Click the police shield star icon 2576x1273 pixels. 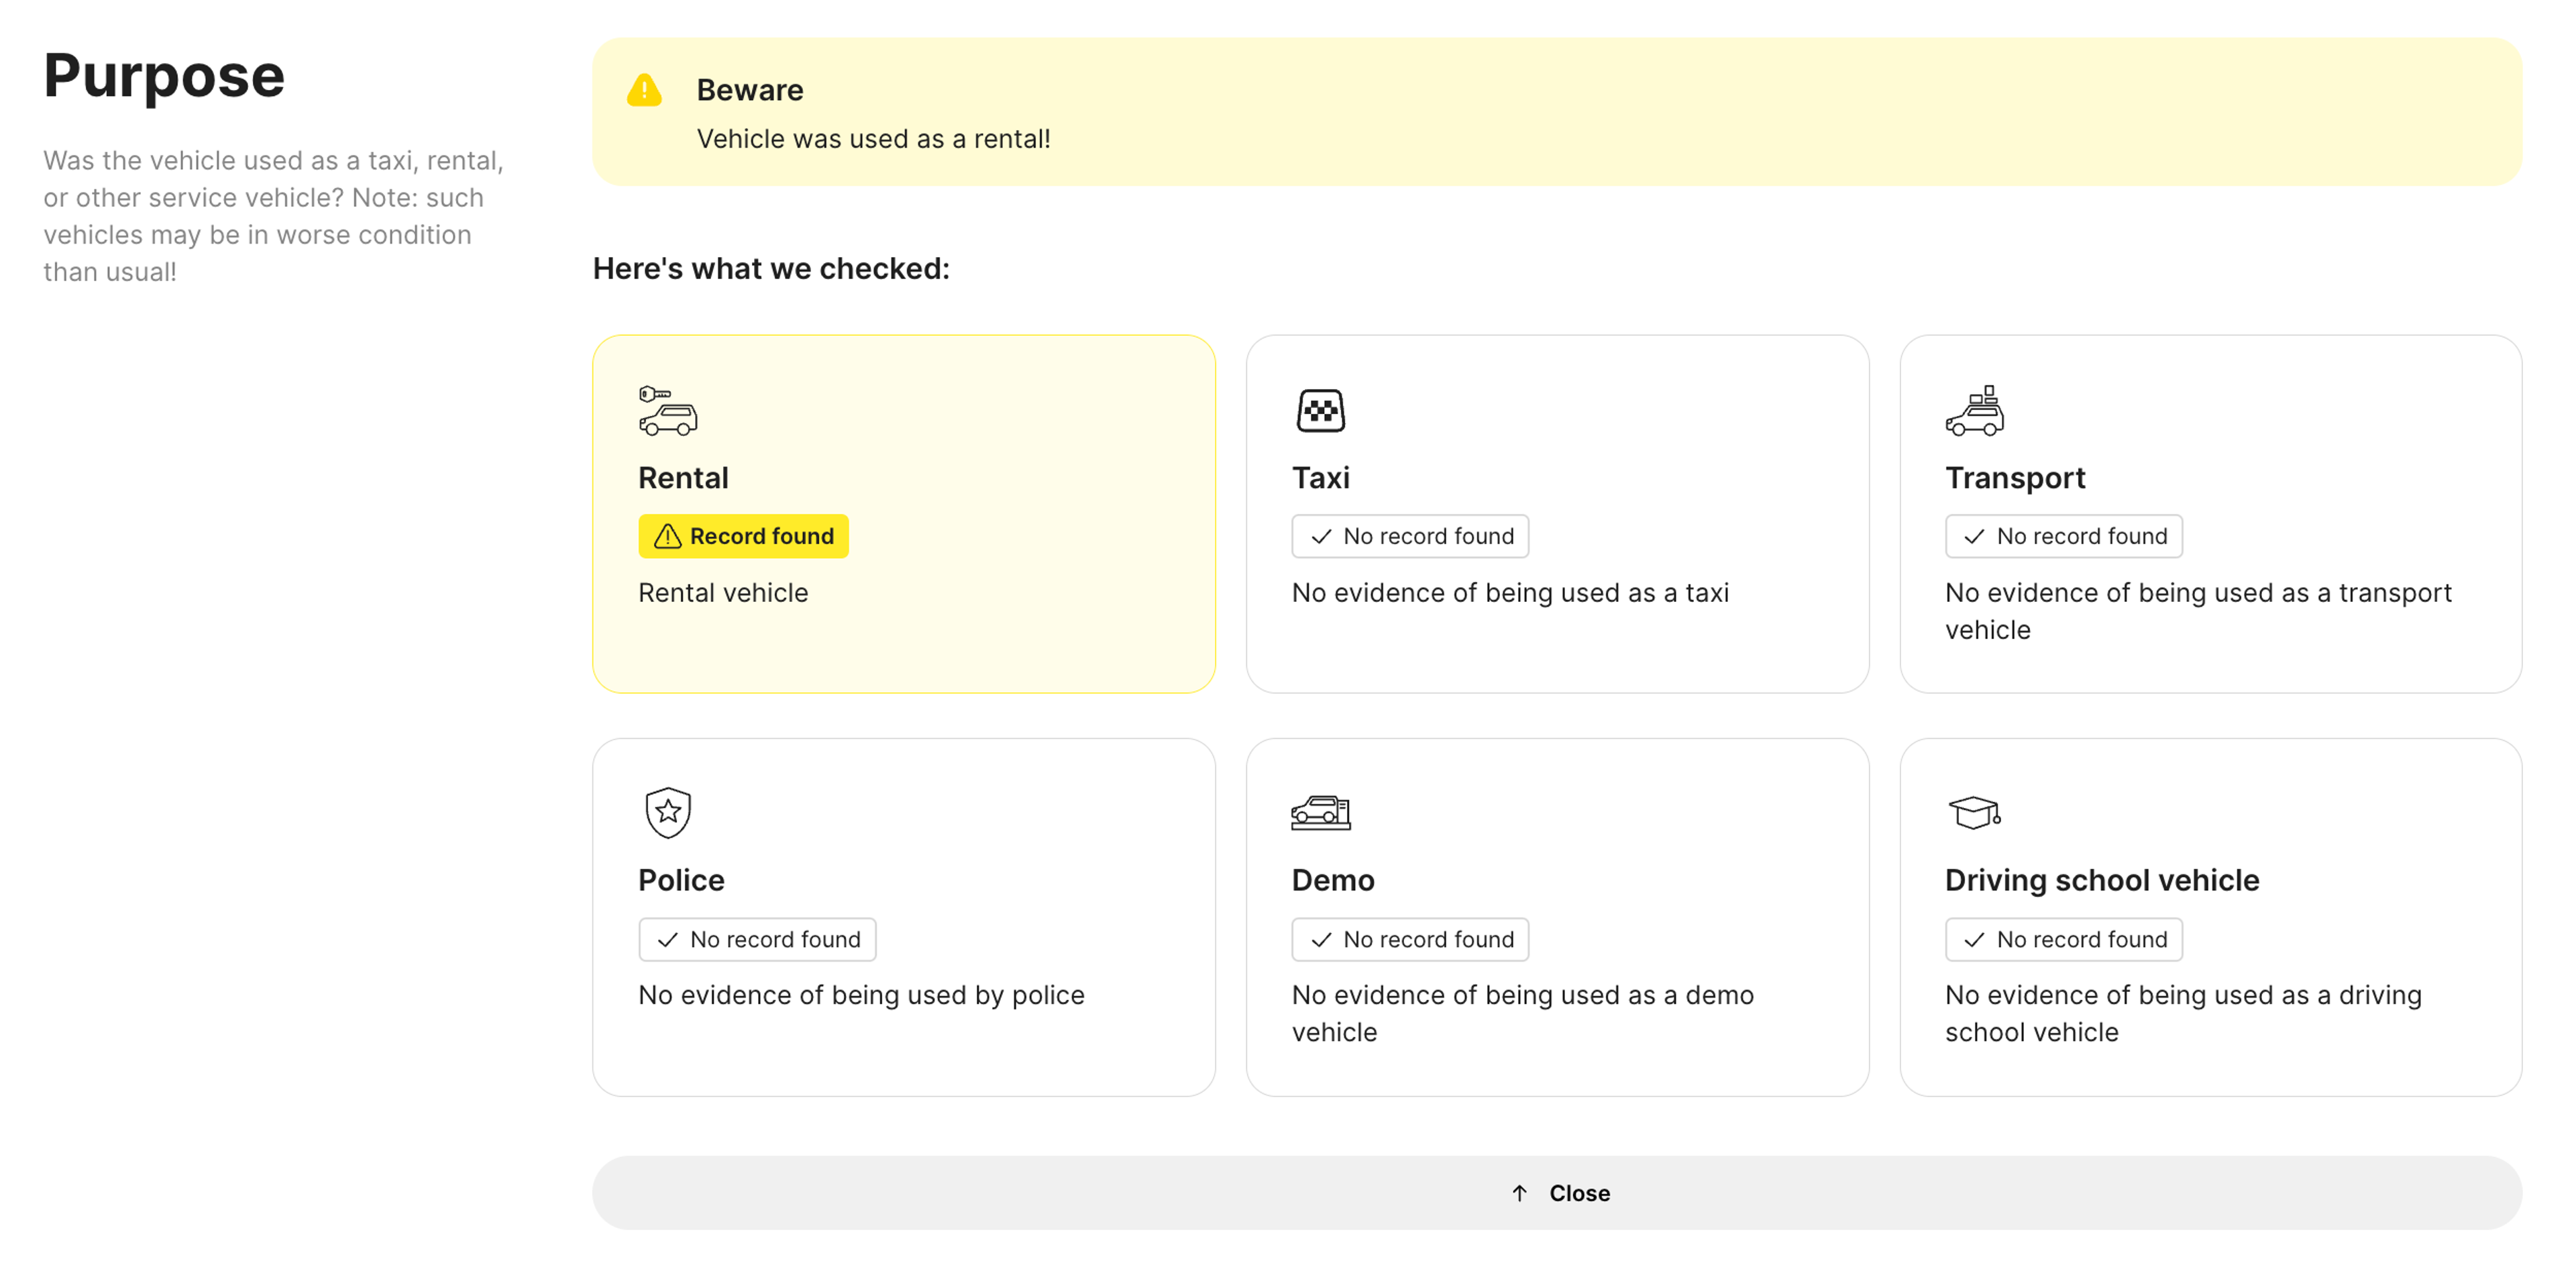pos(668,812)
